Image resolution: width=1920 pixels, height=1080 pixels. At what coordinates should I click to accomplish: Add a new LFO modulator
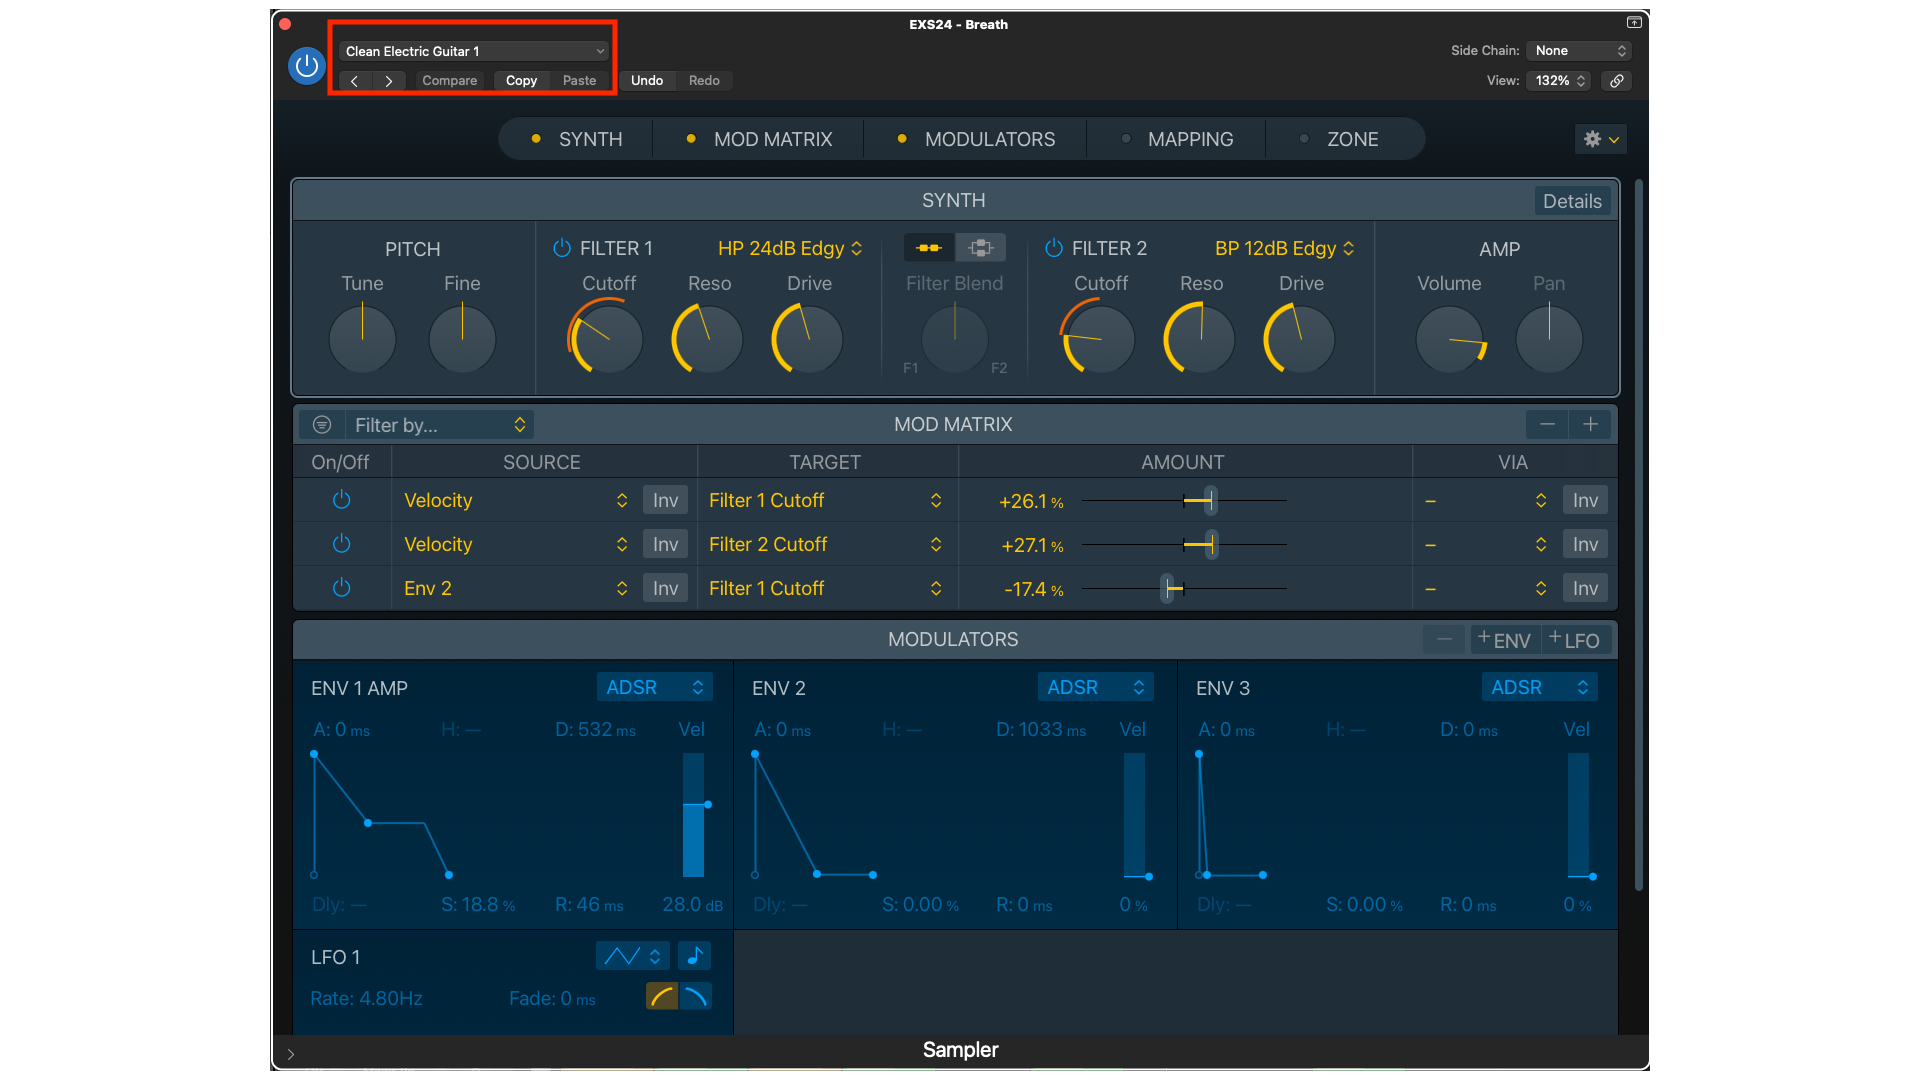pyautogui.click(x=1575, y=640)
